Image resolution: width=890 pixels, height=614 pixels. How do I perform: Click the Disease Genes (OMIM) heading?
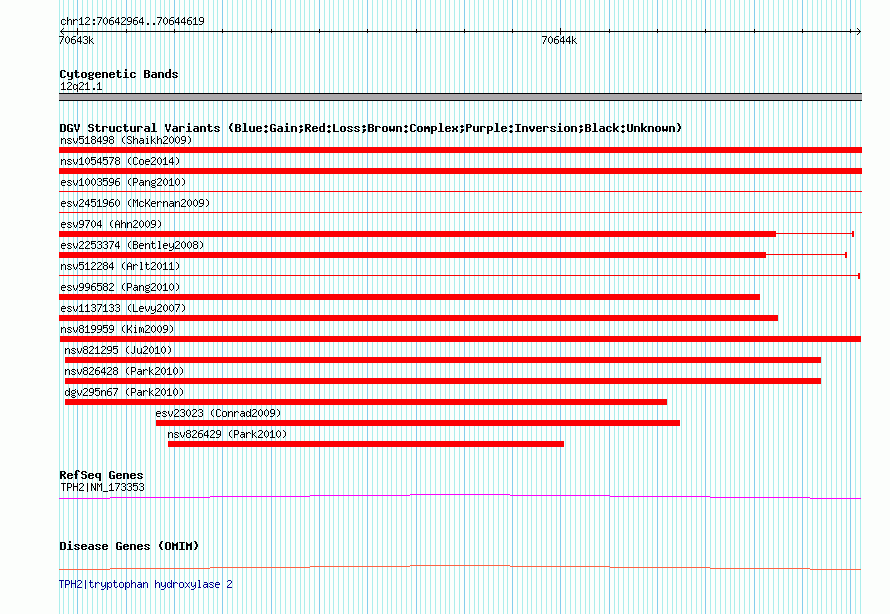pos(129,546)
